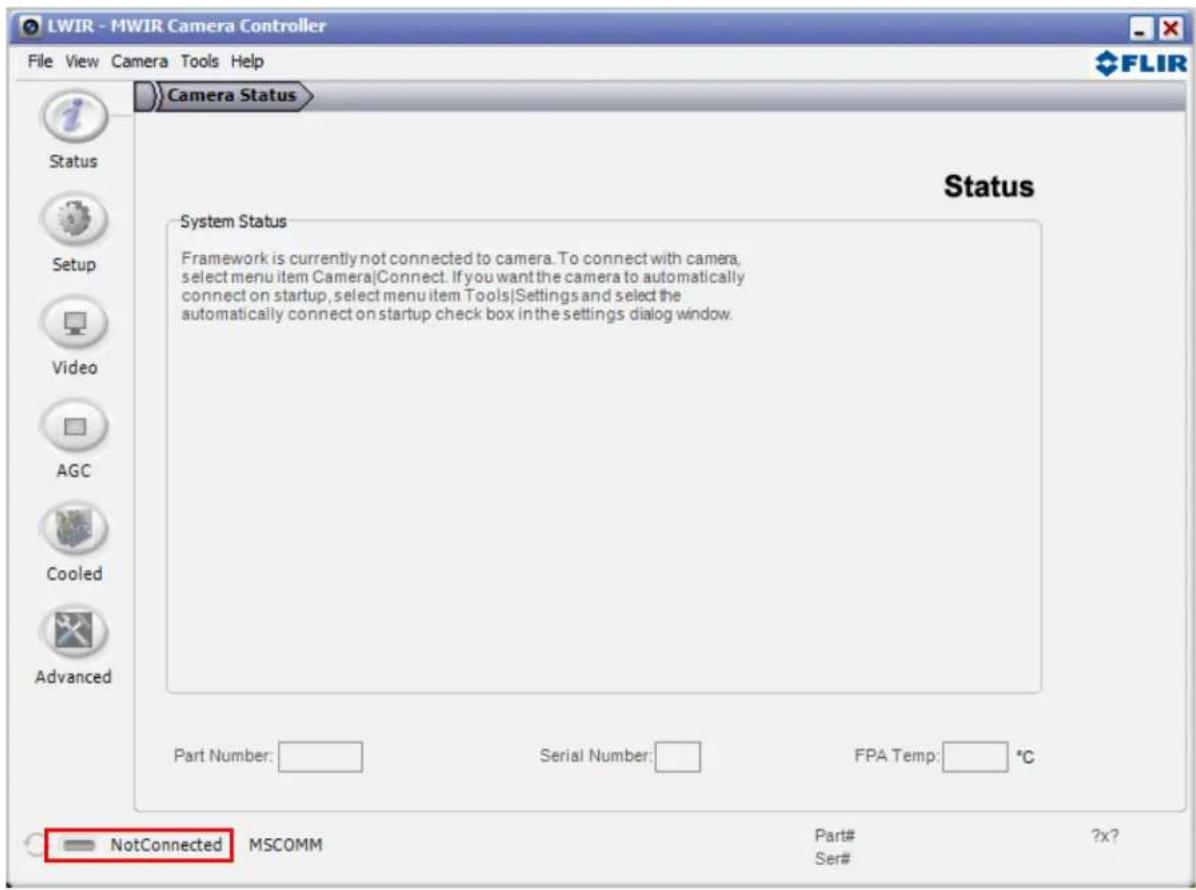The height and width of the screenshot is (890, 1196).
Task: Click the title bar app icon
Action: point(31,27)
